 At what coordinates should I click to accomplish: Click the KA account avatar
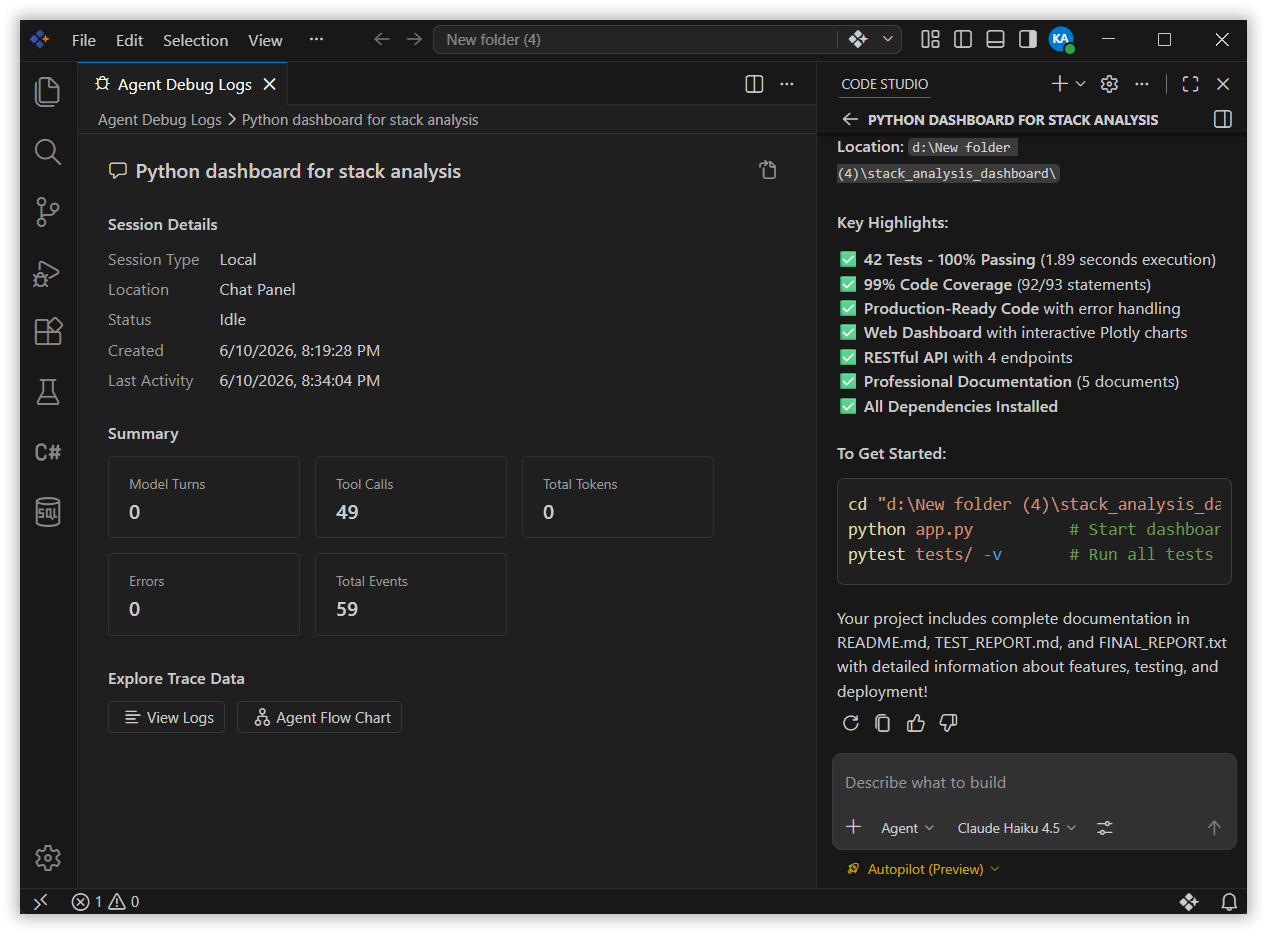[1061, 39]
